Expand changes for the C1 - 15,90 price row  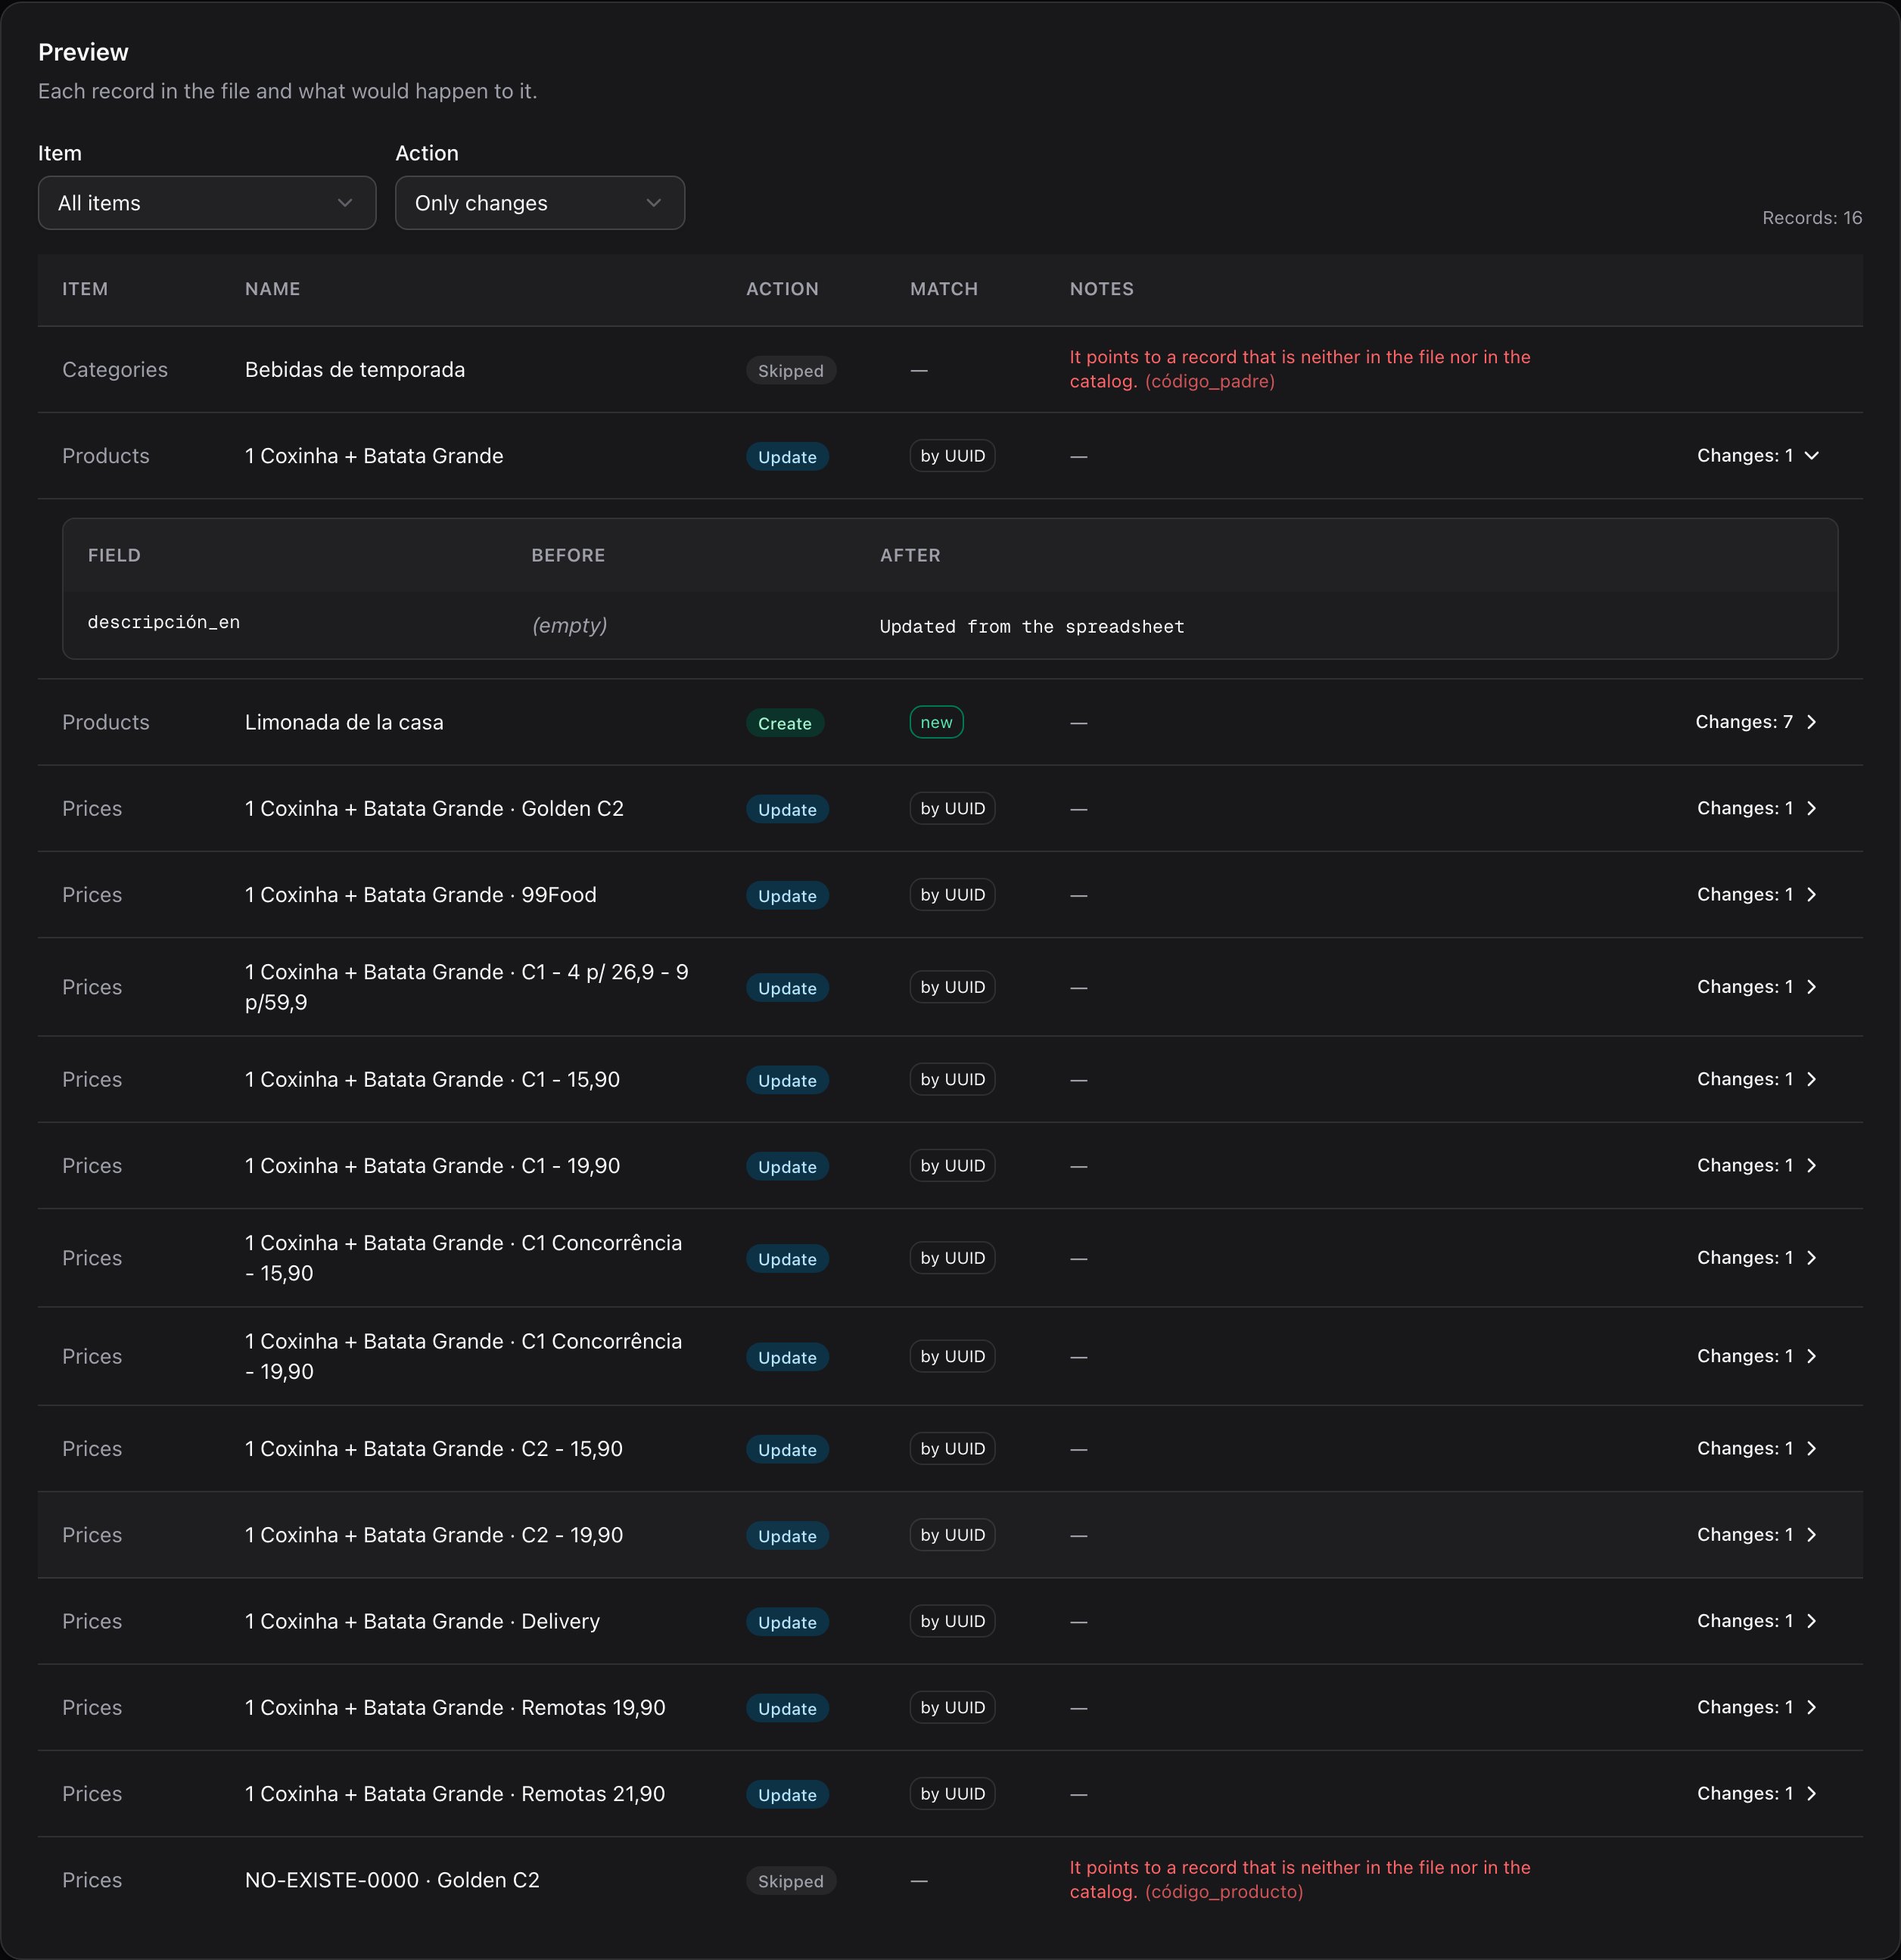pyautogui.click(x=1758, y=1079)
